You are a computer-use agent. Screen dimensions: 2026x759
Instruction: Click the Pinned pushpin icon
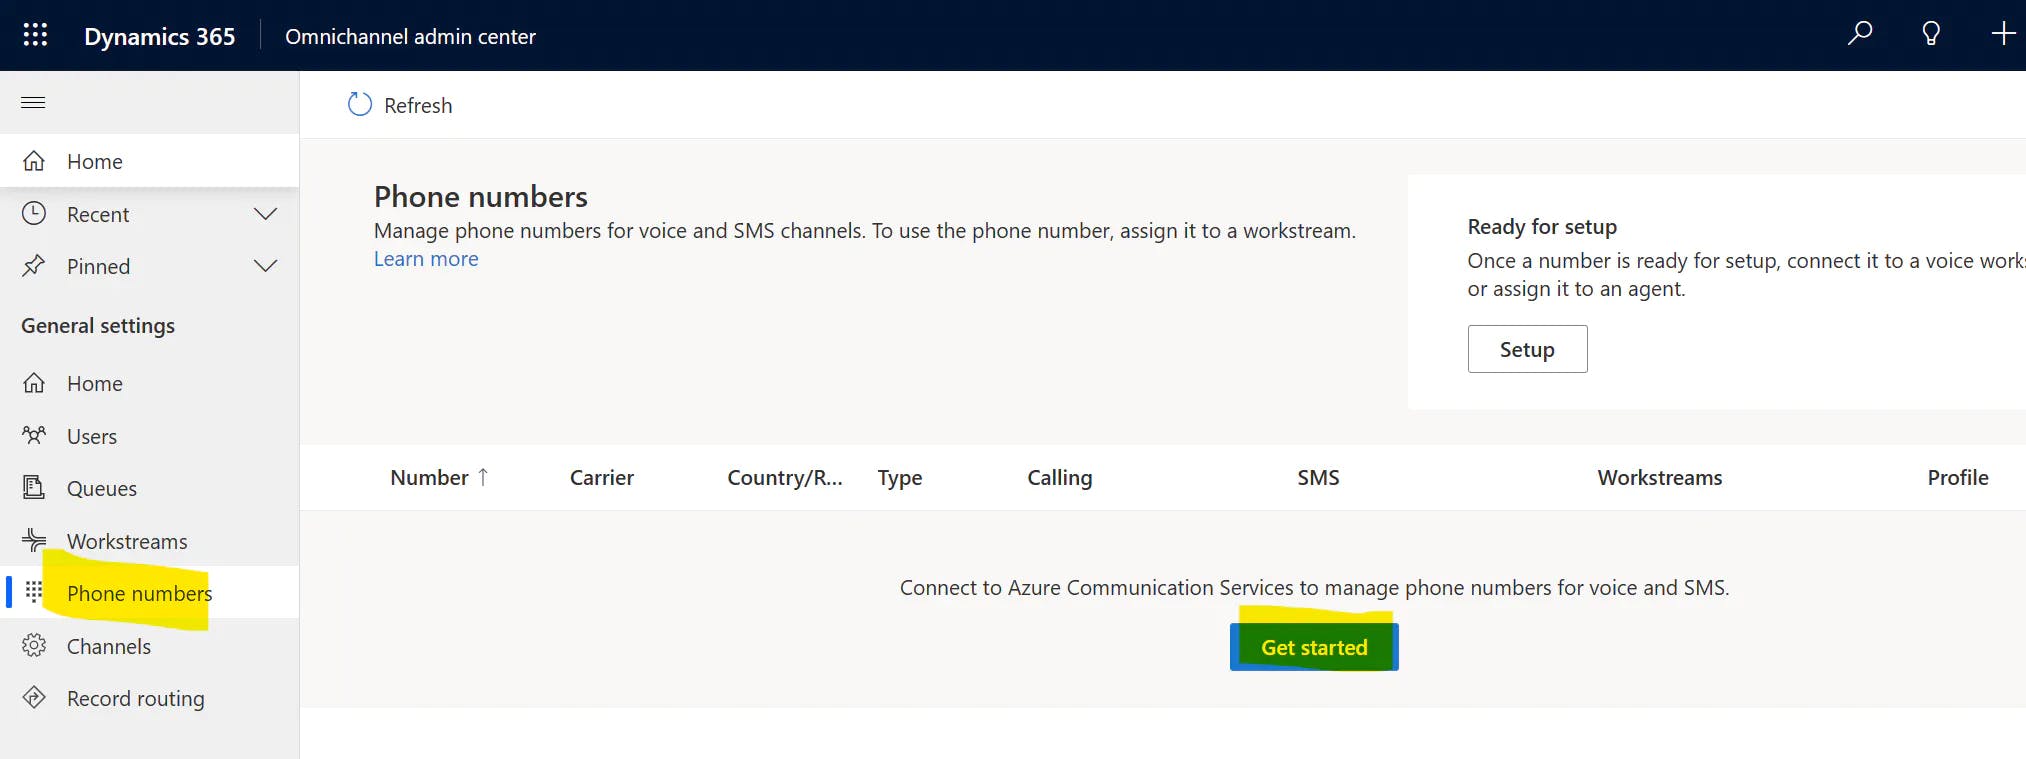coord(34,265)
